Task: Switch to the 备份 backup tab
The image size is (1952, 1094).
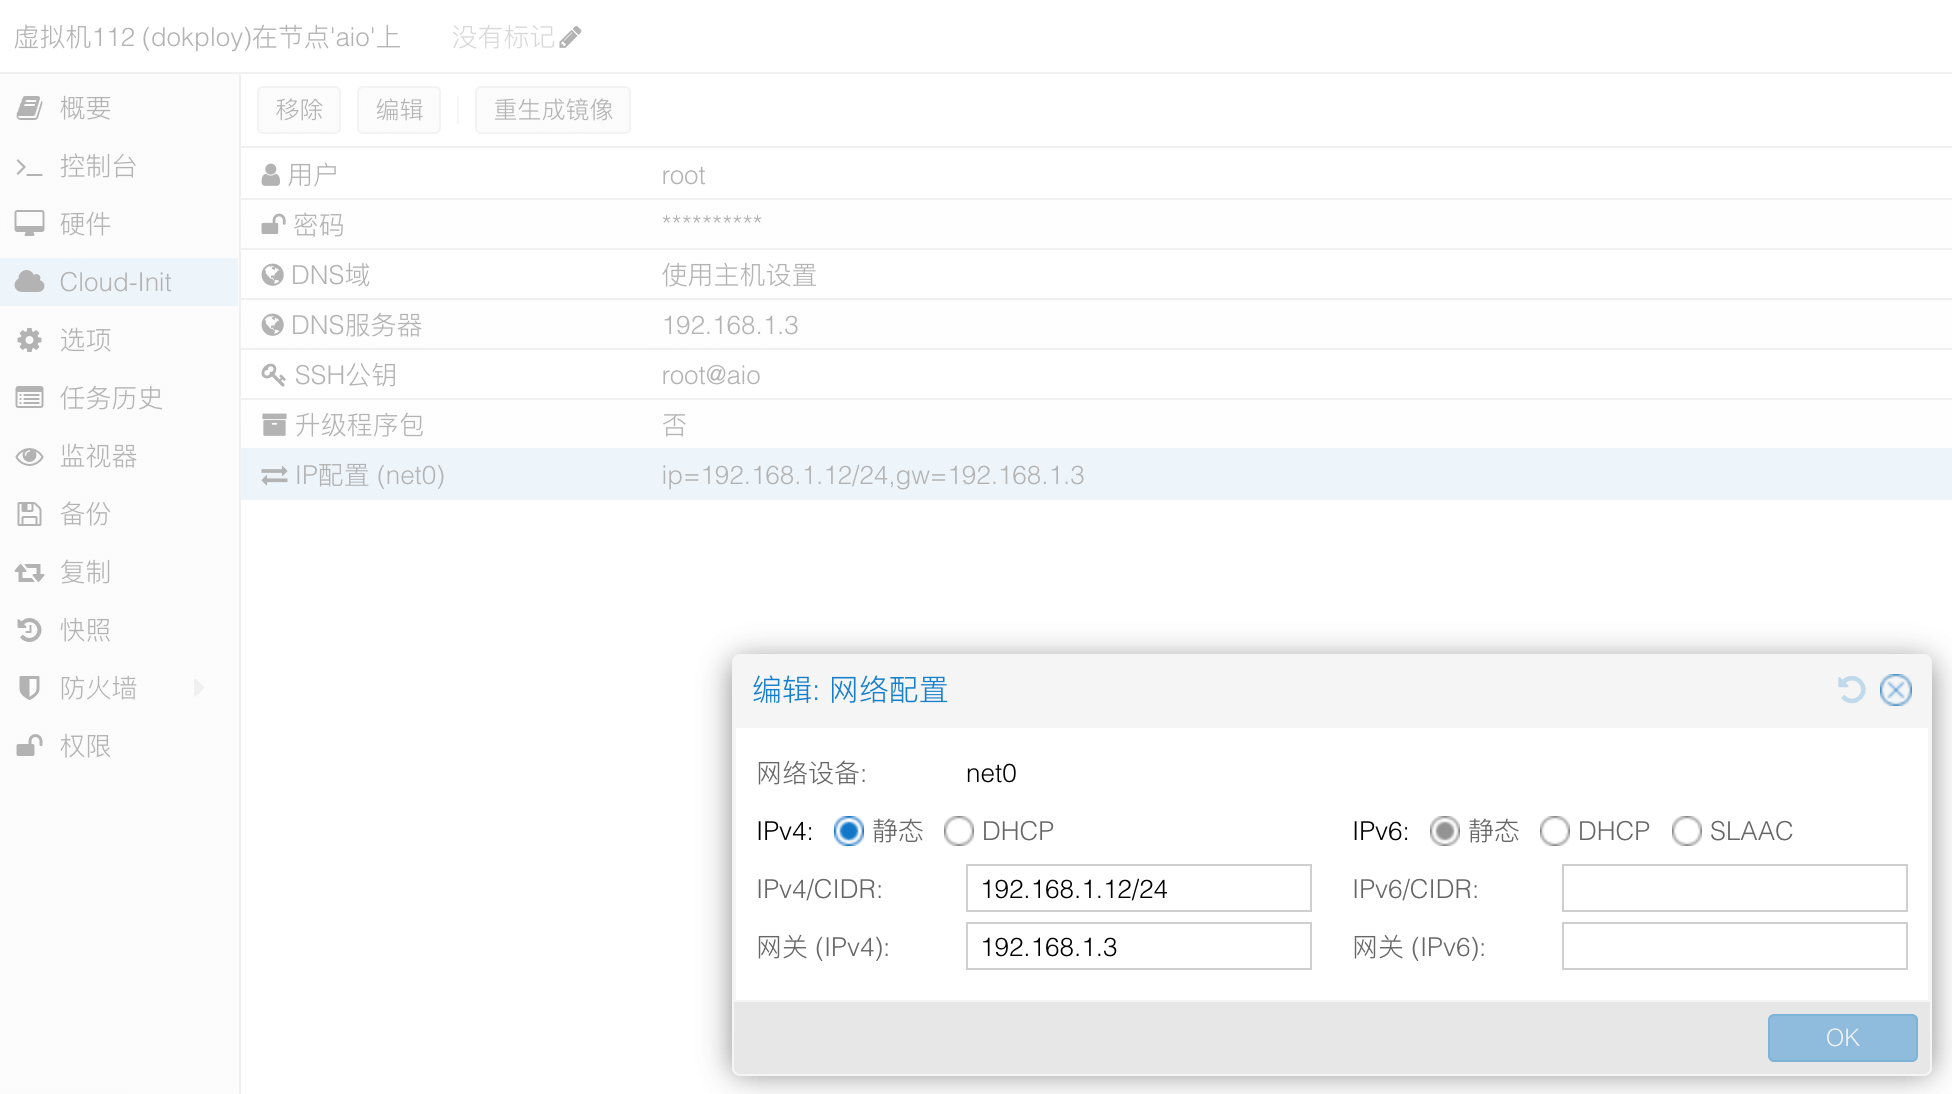Action: (85, 514)
